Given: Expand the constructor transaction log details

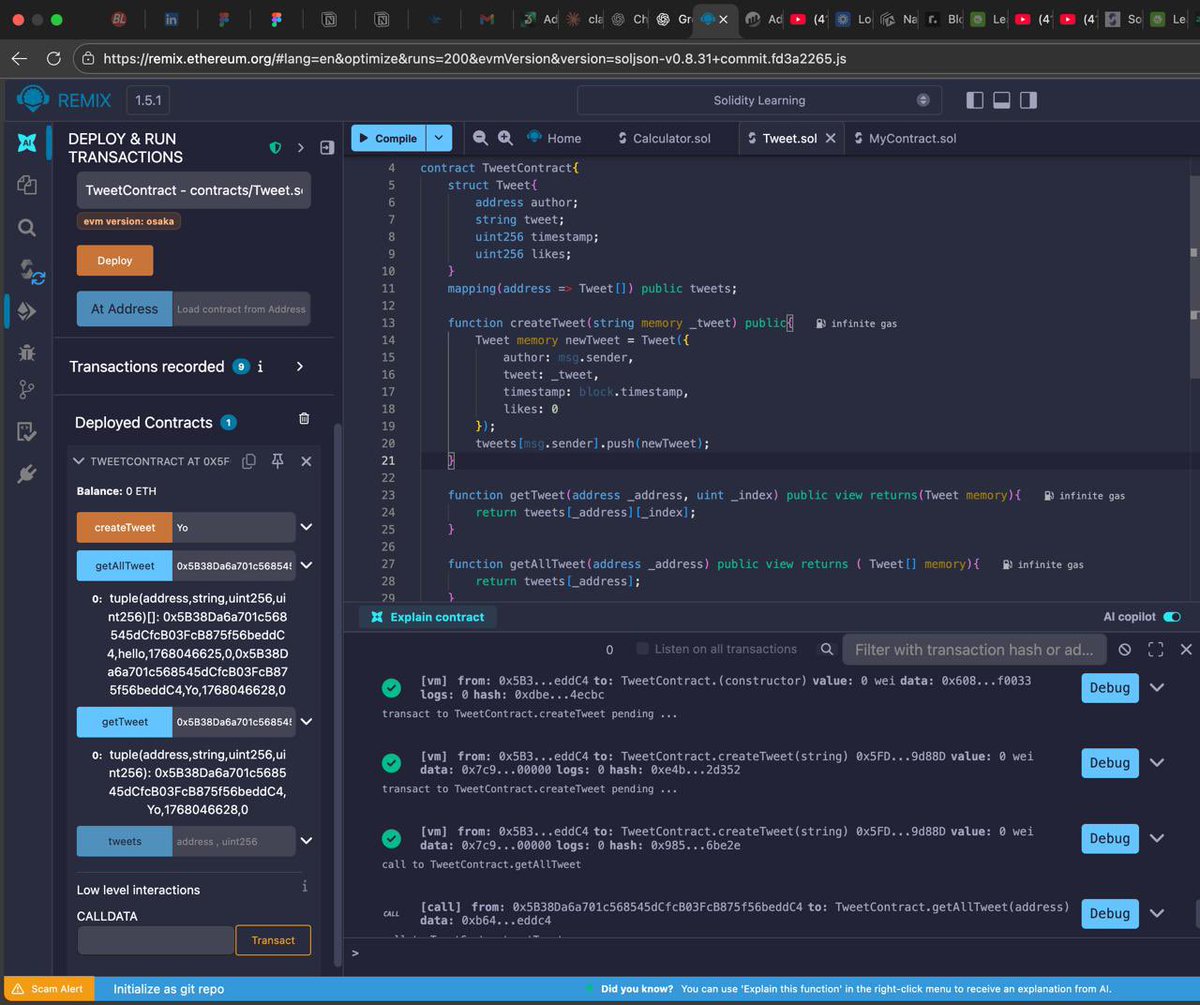Looking at the screenshot, I should pos(1157,688).
